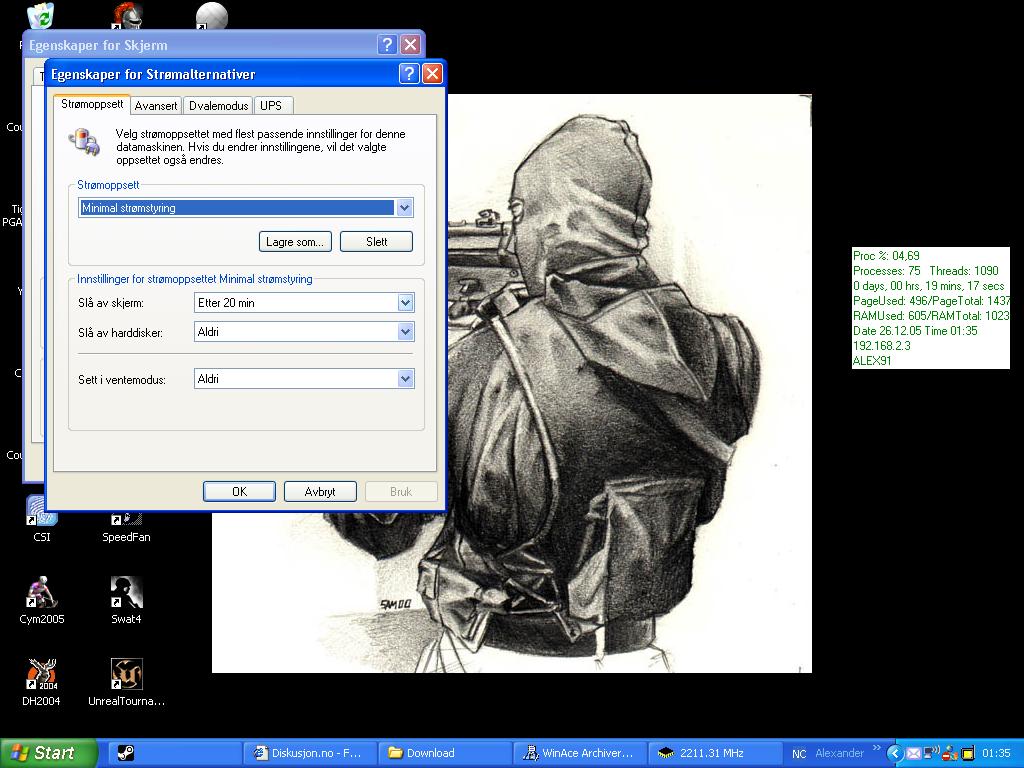The width and height of the screenshot is (1024, 768).
Task: Cancel with the Avbryt button
Action: [x=320, y=492]
